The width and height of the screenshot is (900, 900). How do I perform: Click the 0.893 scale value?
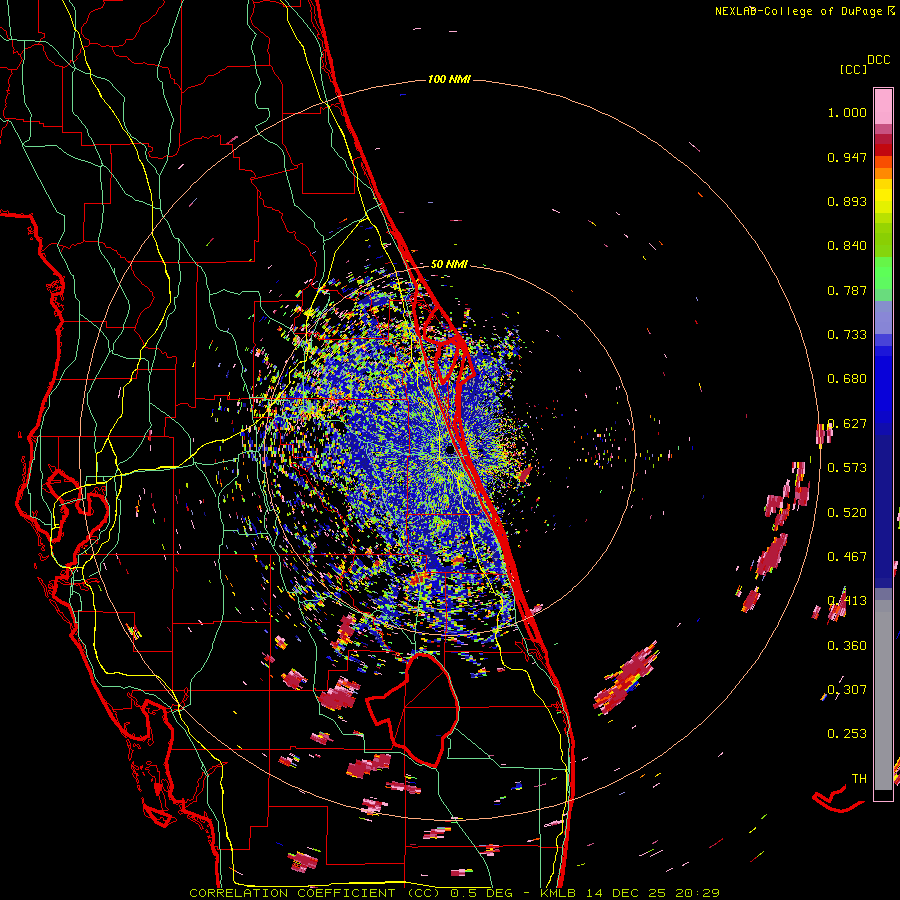coord(847,201)
